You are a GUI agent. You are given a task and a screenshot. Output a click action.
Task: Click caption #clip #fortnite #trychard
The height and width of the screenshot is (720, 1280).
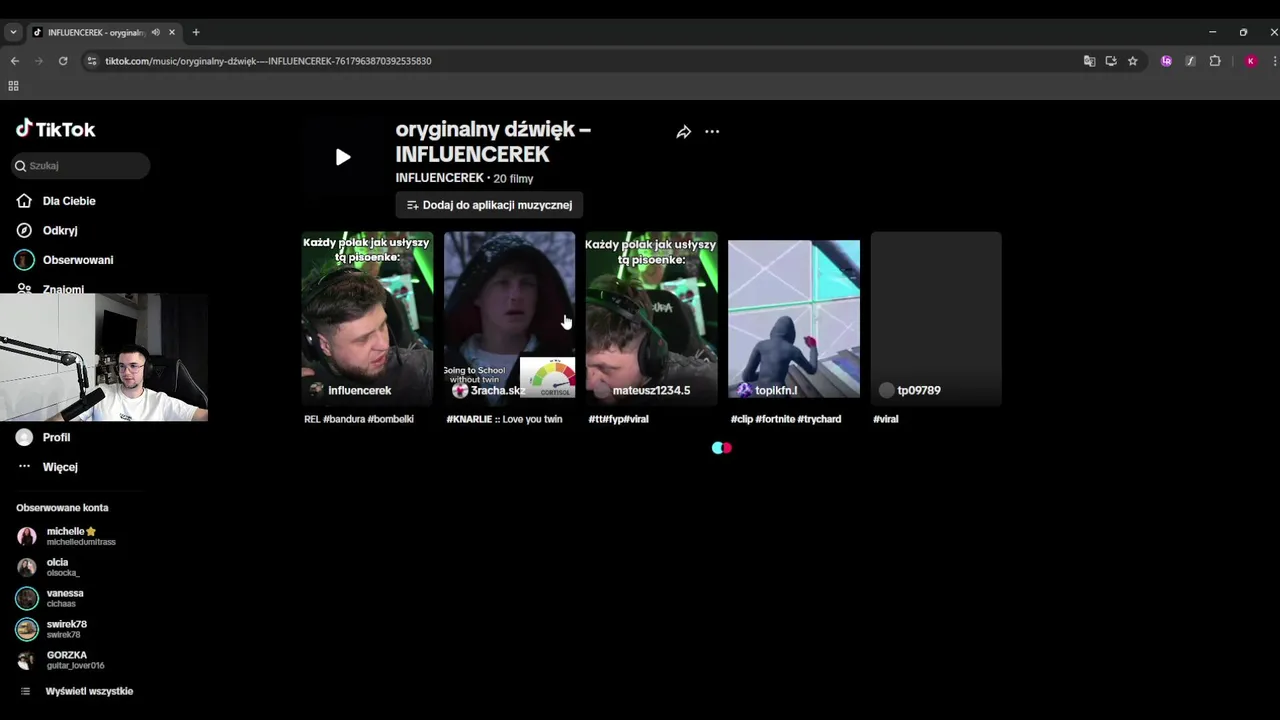[786, 419]
